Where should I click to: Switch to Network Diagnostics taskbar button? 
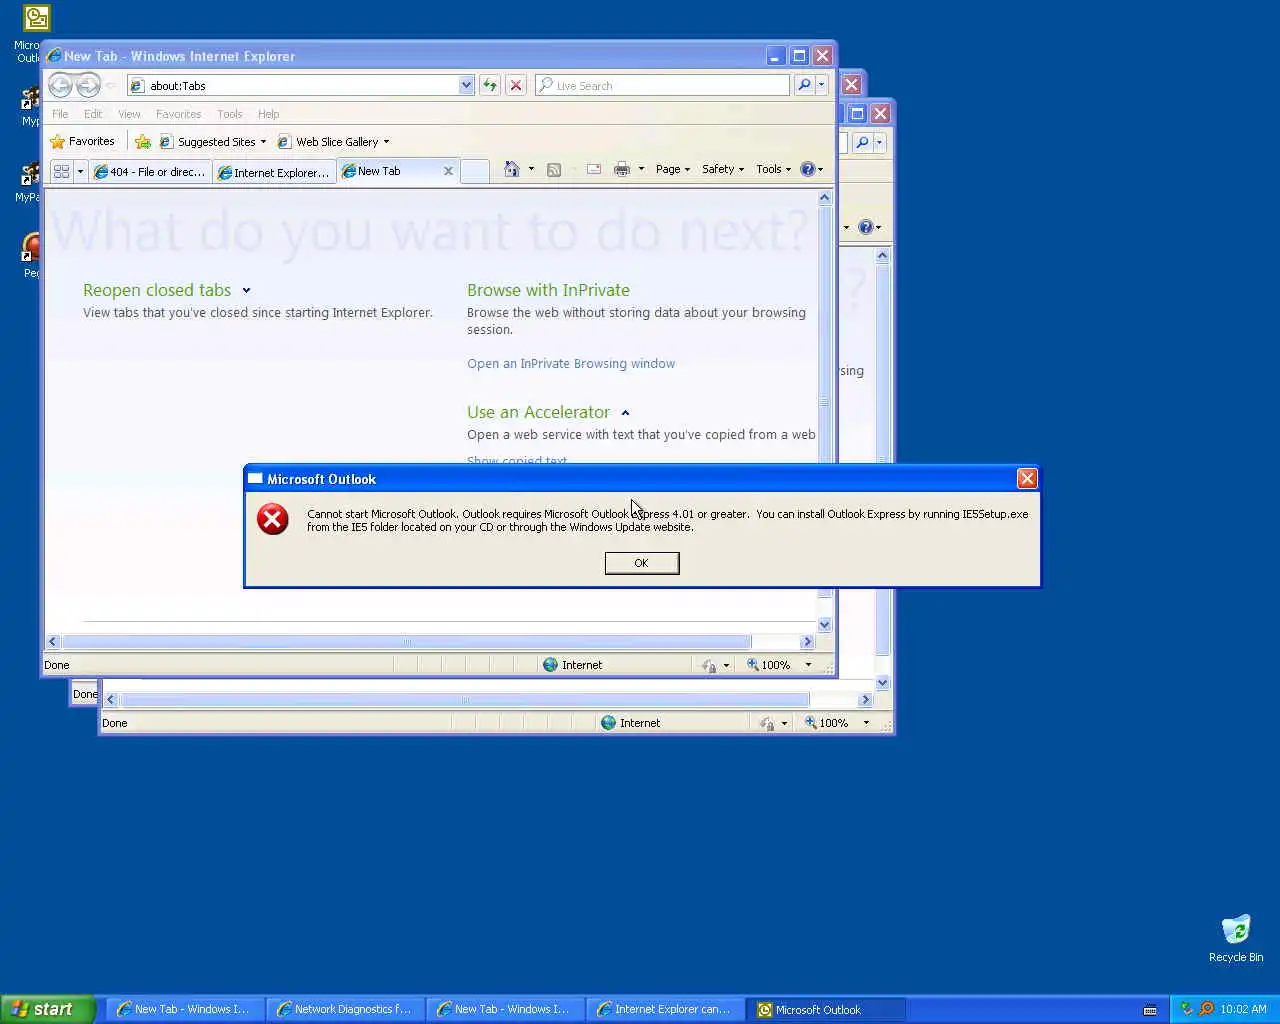[345, 1009]
